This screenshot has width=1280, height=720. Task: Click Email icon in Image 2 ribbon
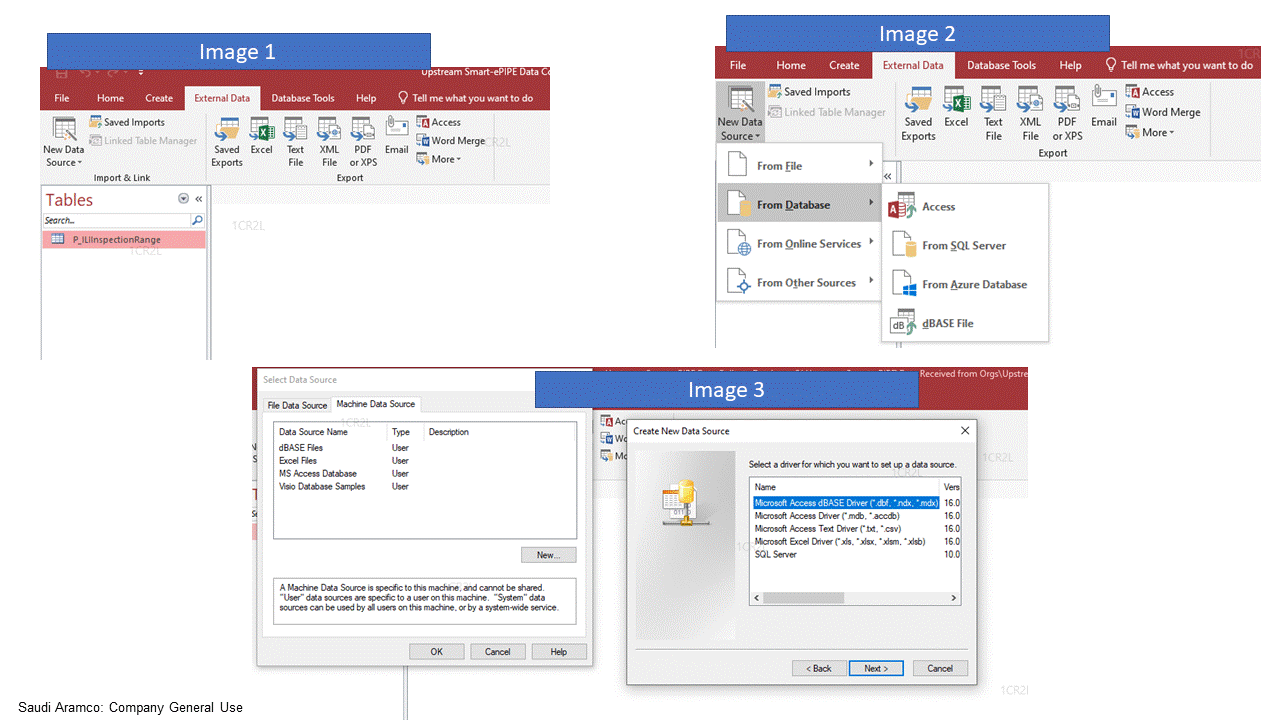(x=1104, y=108)
